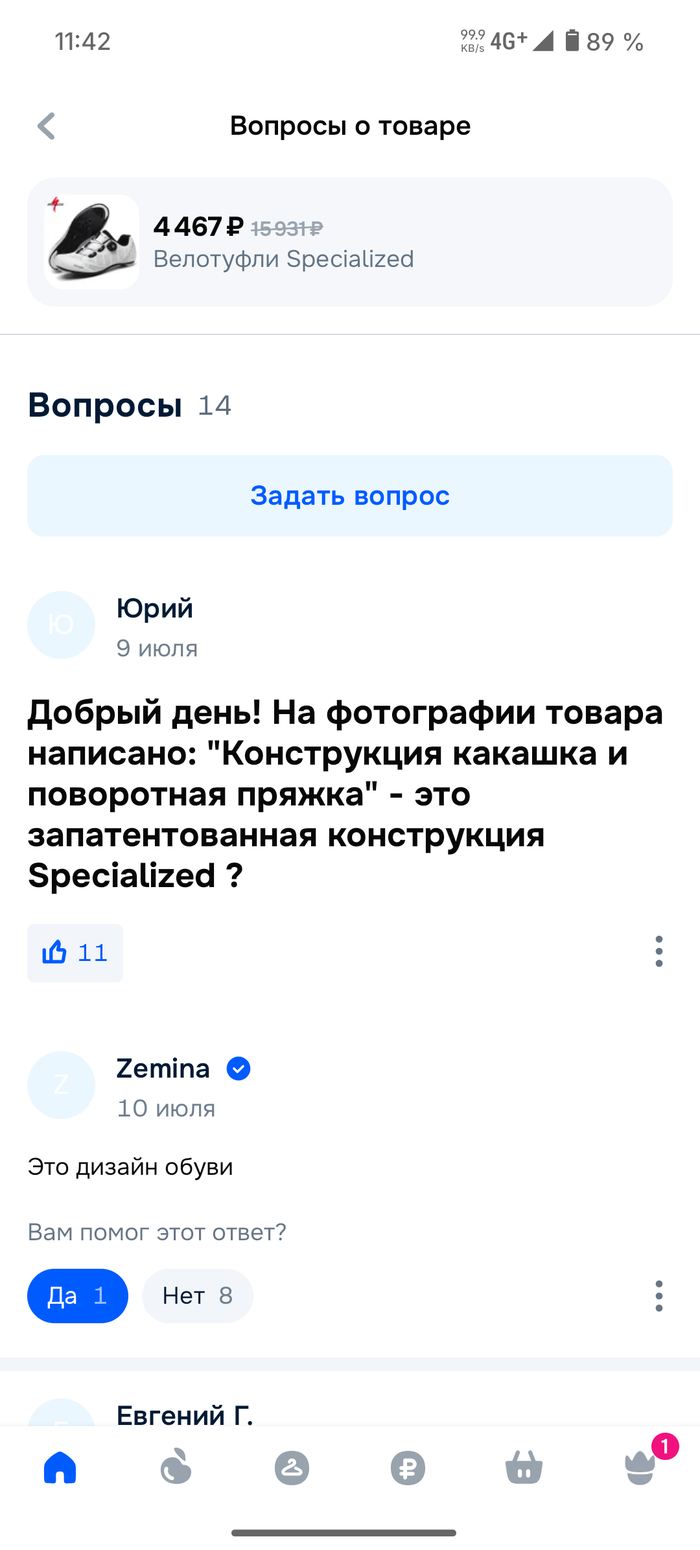
Task: Vote Нет on Zemina's answer
Action: (197, 1296)
